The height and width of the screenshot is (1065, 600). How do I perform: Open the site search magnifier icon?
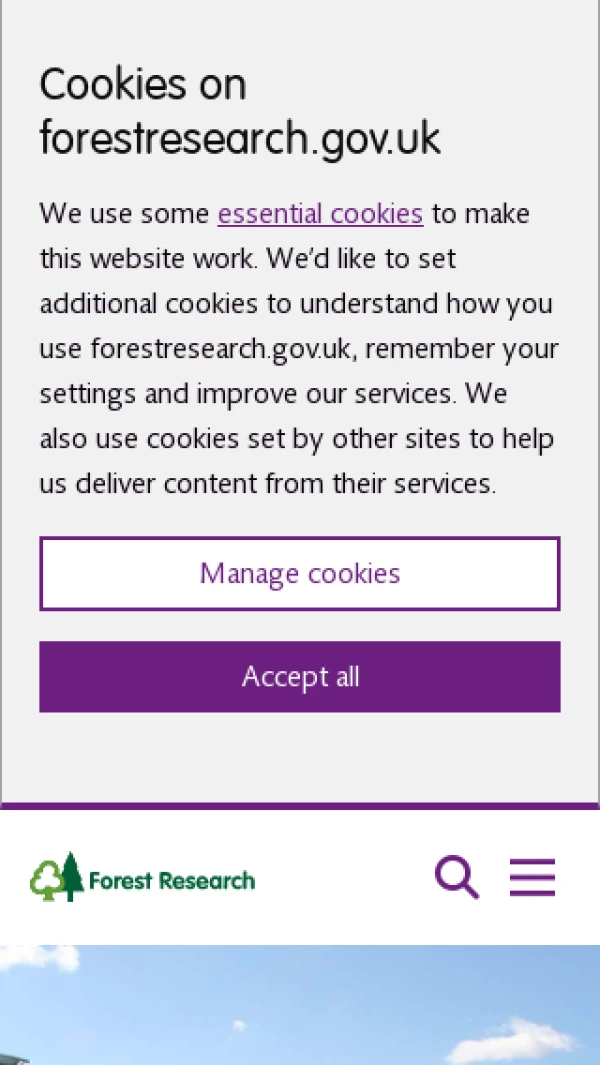[x=456, y=877]
